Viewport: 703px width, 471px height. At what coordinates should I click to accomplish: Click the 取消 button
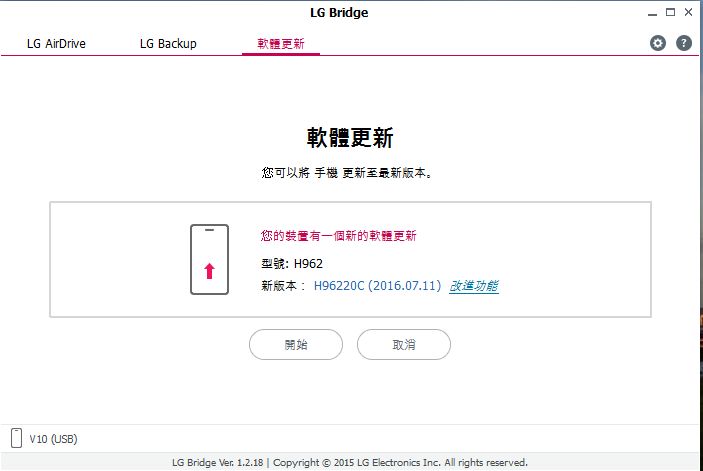point(404,344)
